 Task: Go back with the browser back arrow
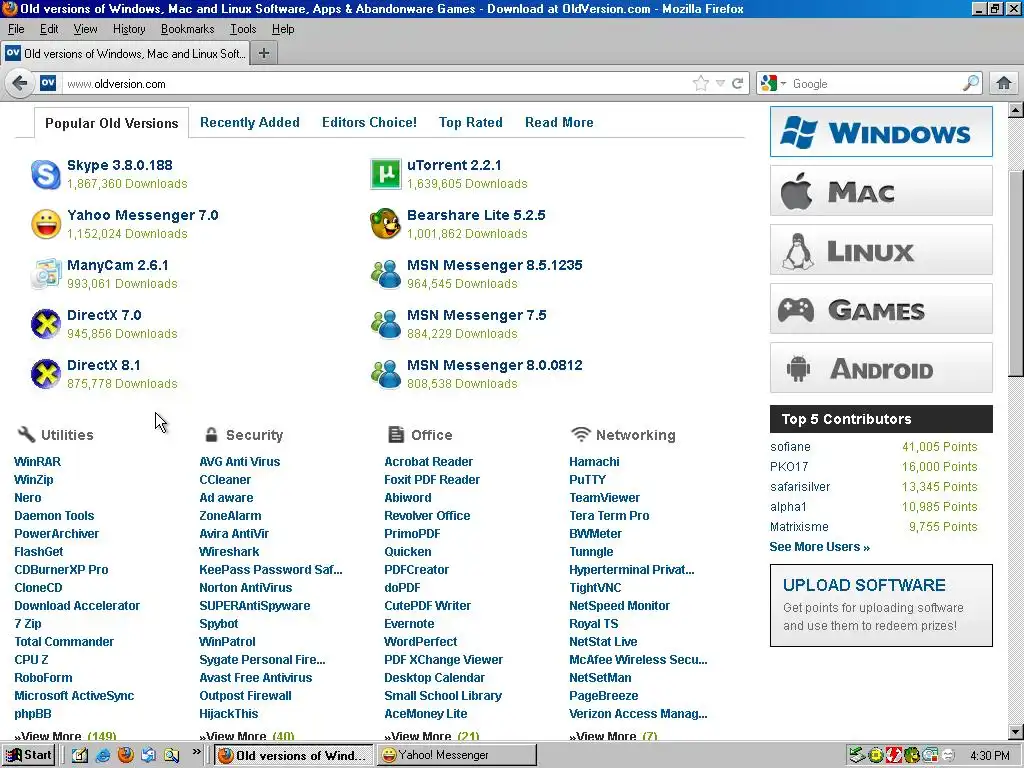[x=20, y=84]
